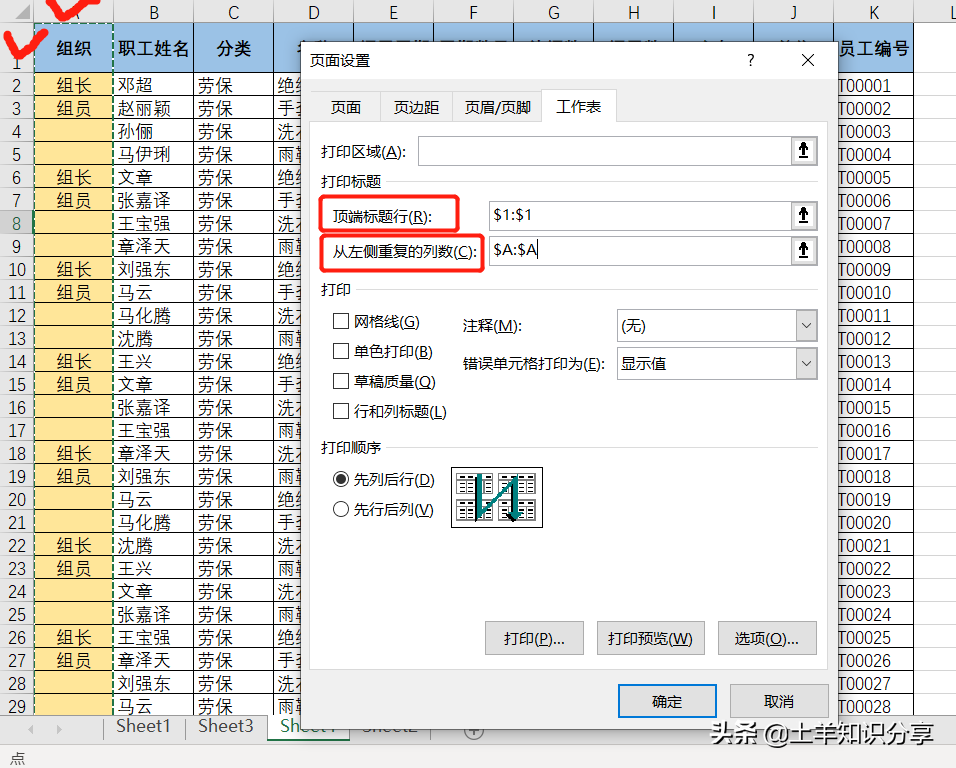Image resolution: width=956 pixels, height=768 pixels.
Task: Click 劳保 cell in row 20
Action: [234, 499]
